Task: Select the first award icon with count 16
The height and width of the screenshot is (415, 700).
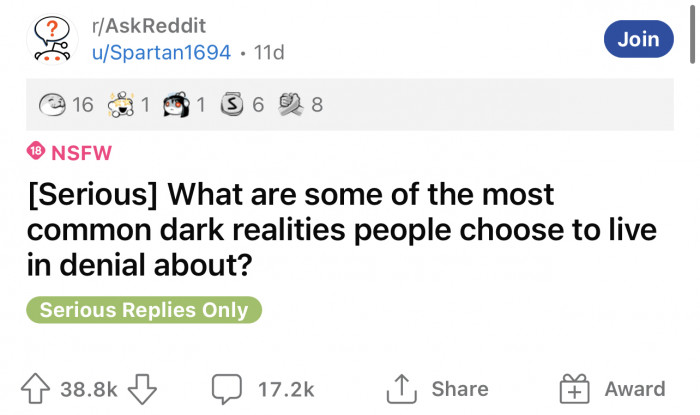Action: tap(52, 104)
